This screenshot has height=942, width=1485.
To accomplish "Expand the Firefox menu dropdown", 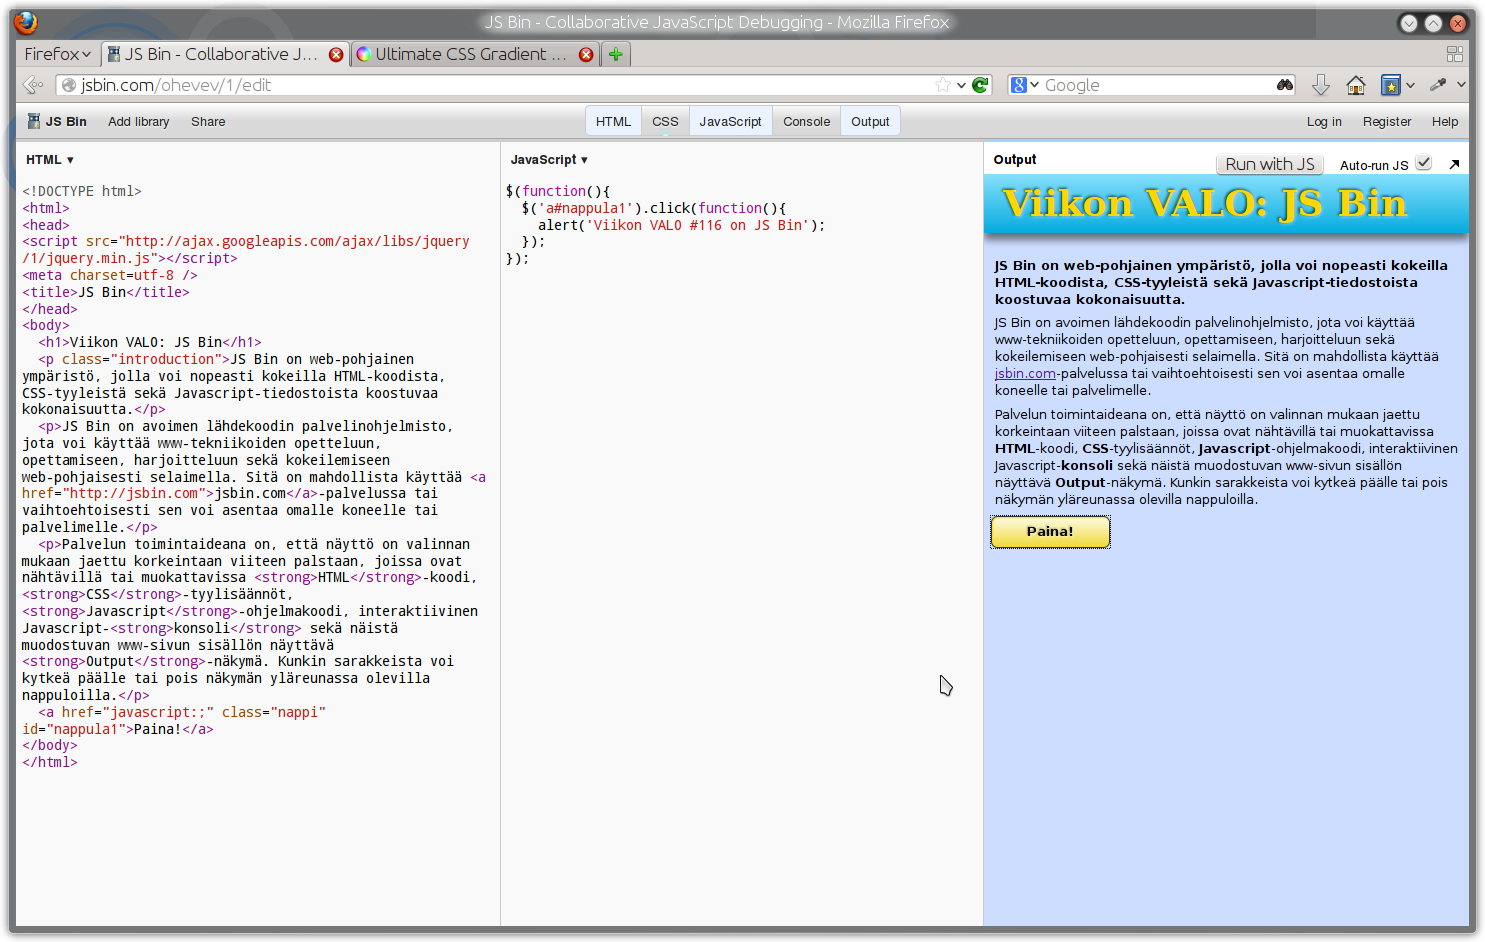I will (58, 54).
